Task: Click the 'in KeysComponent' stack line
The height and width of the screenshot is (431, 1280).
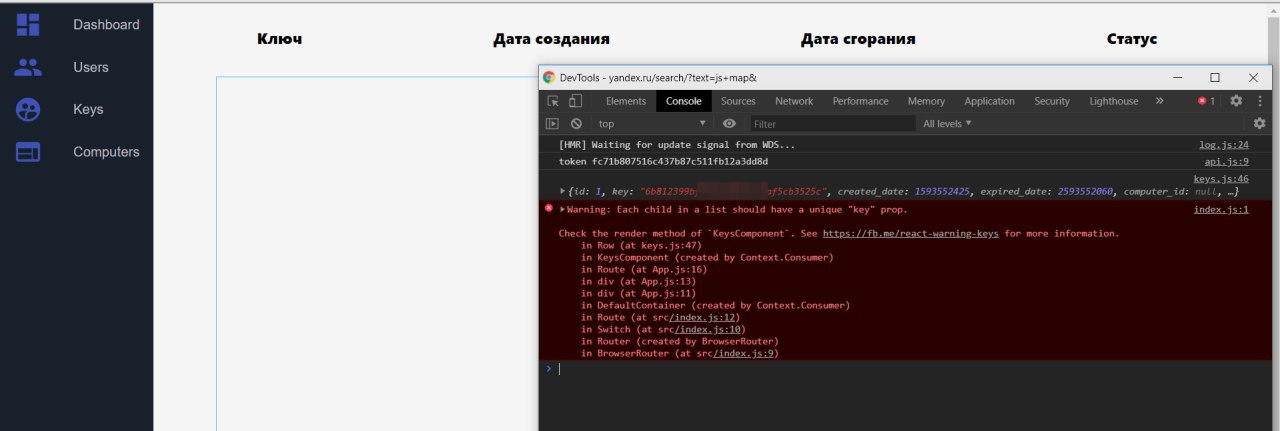Action: click(x=707, y=257)
